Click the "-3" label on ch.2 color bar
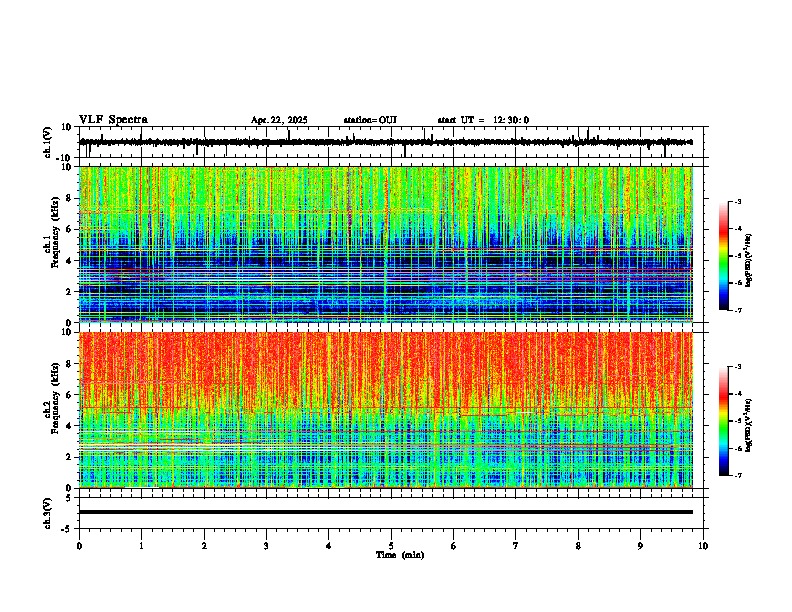 738,367
